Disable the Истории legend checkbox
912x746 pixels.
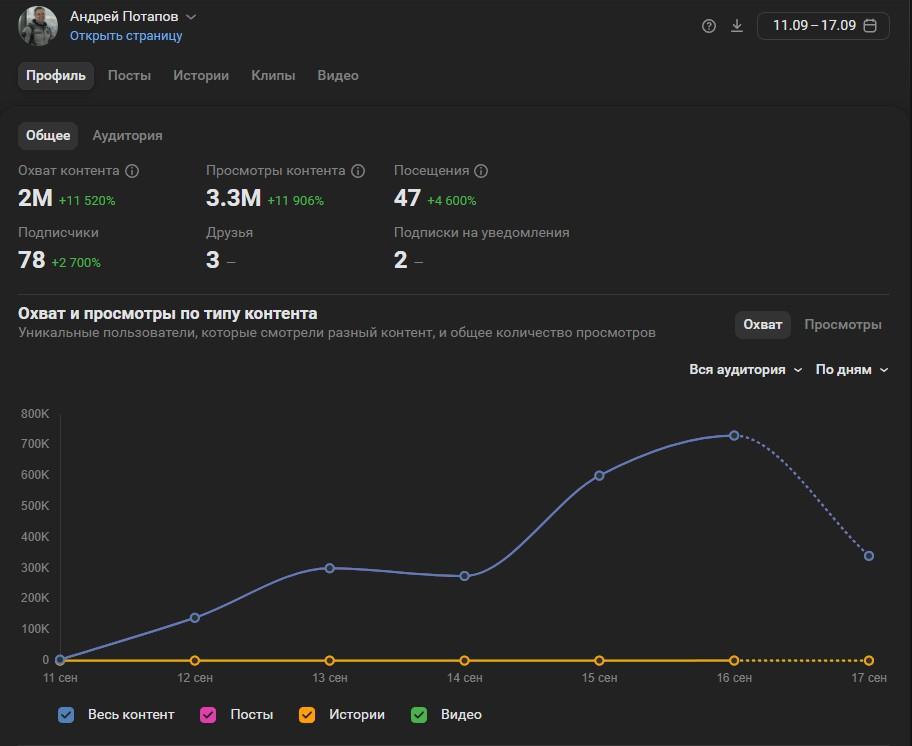coord(307,715)
